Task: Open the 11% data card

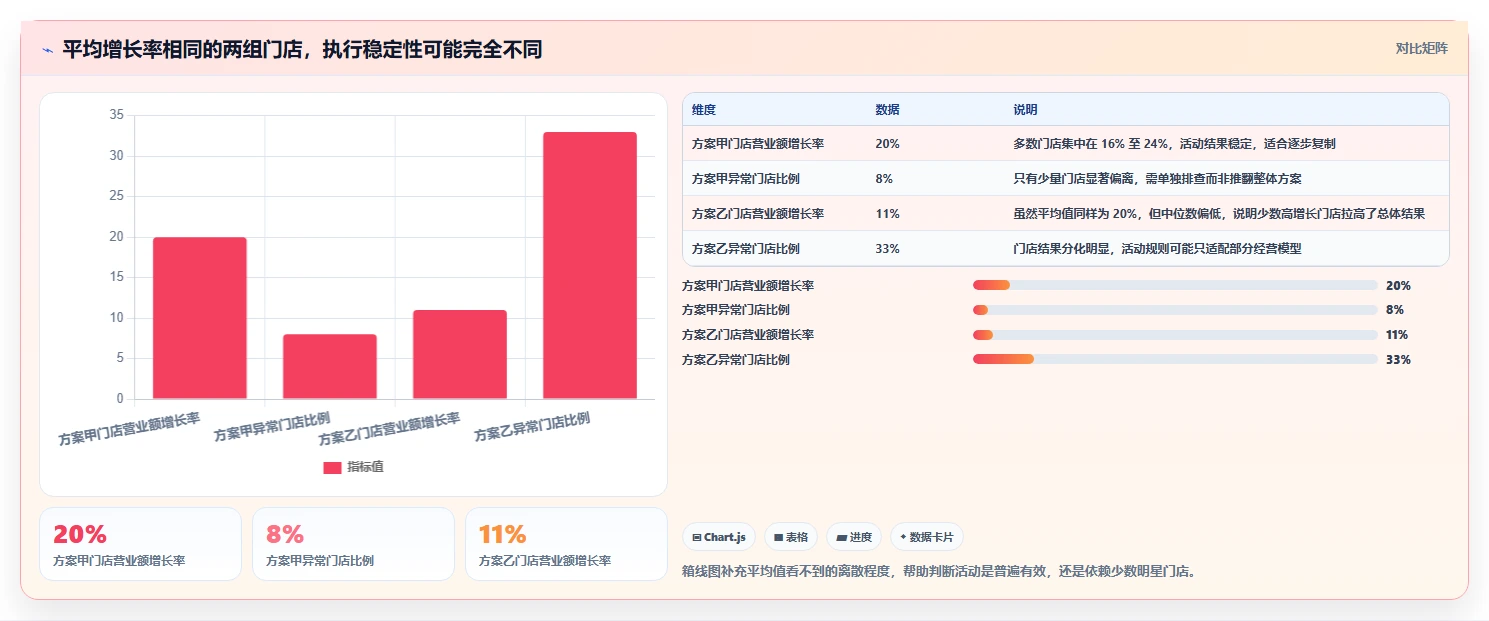Action: [x=566, y=544]
